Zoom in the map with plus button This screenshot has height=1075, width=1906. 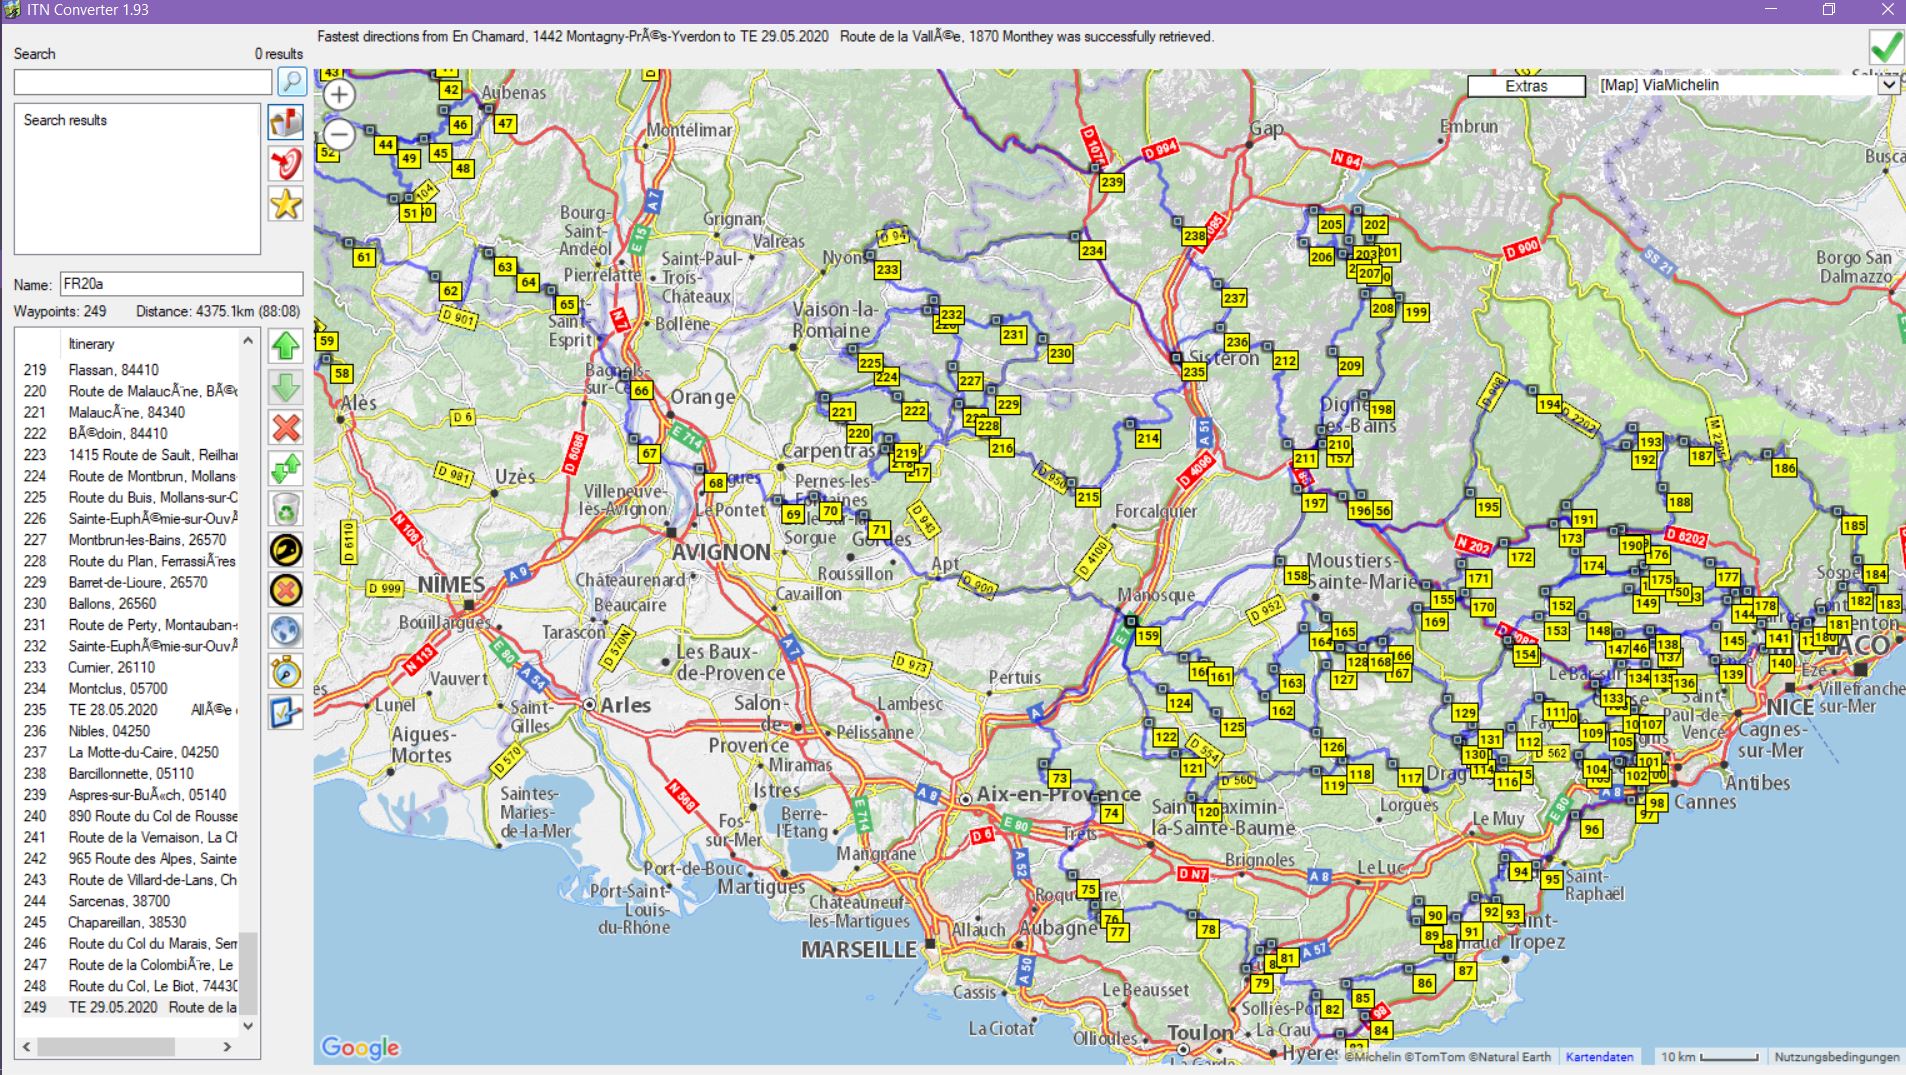(x=339, y=95)
